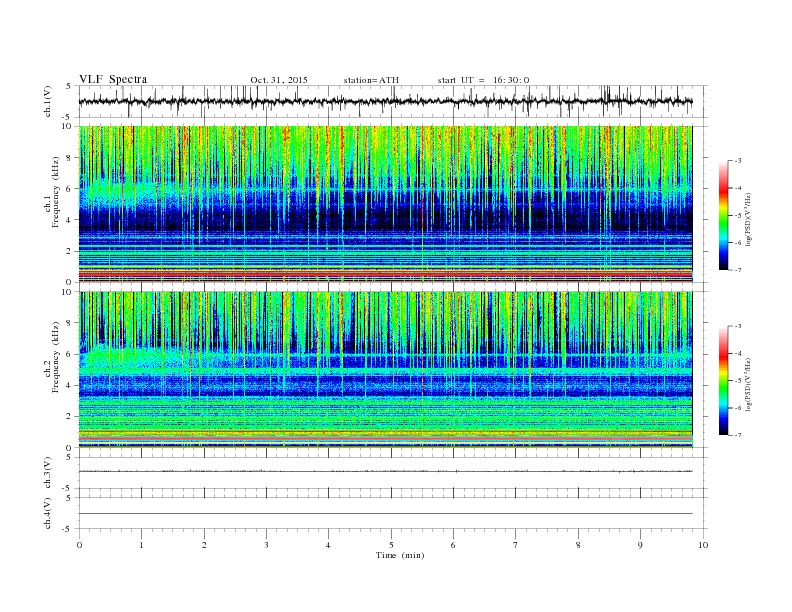The image size is (792, 612).
Task: Click time axis tick label "3"
Action: [267, 545]
